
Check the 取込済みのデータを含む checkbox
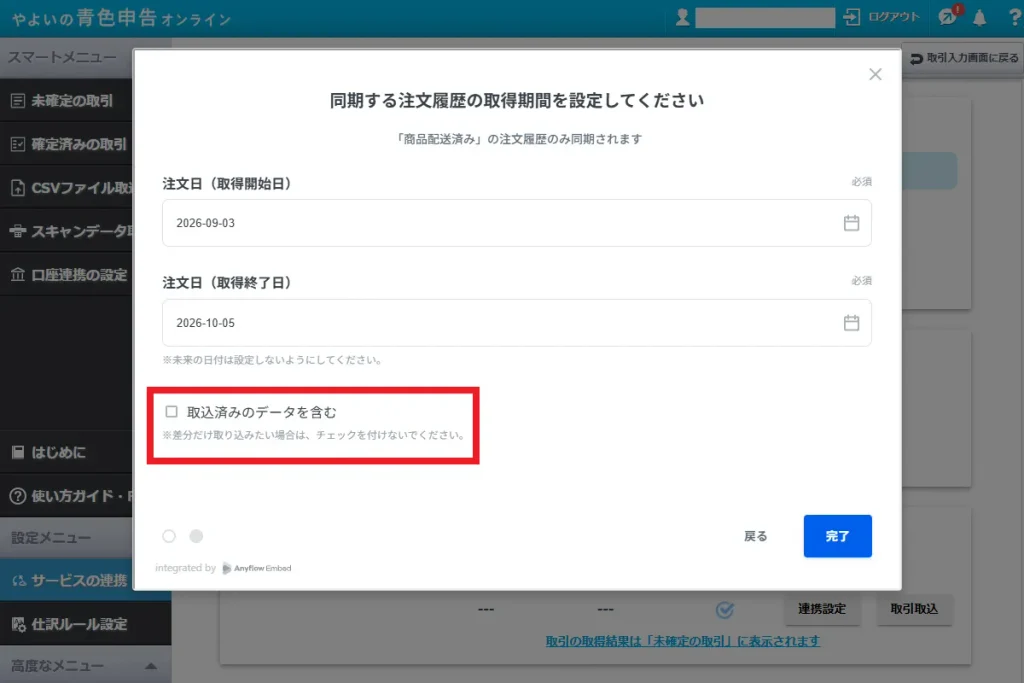pos(171,411)
